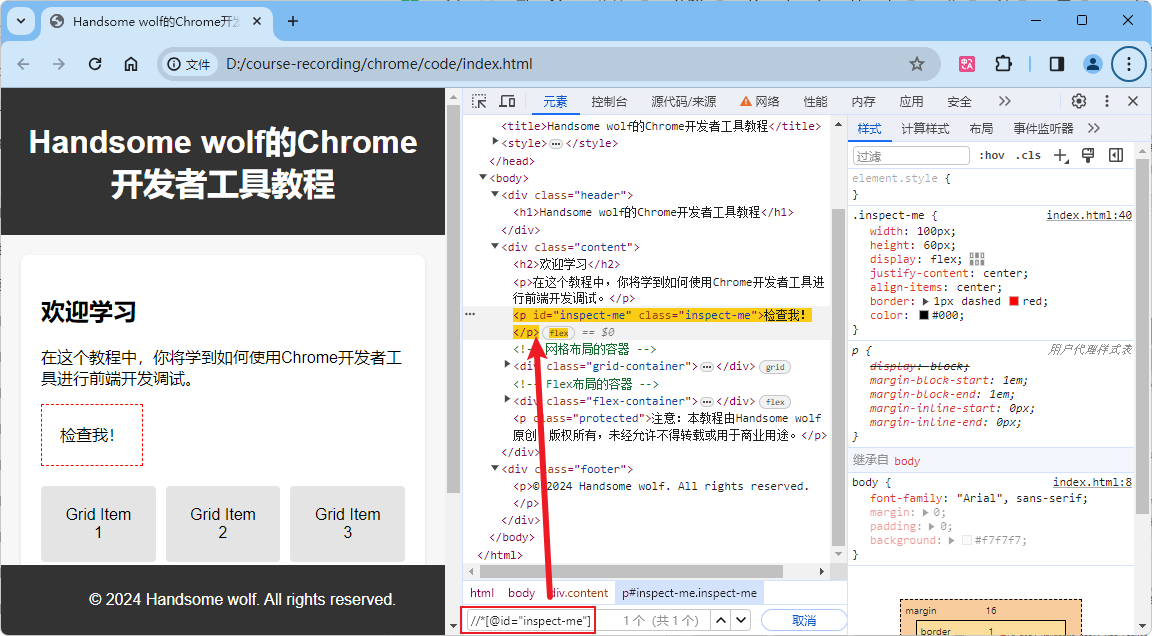Open flexbox editor icon next to display: flex
1152x636 pixels.
coord(976,259)
